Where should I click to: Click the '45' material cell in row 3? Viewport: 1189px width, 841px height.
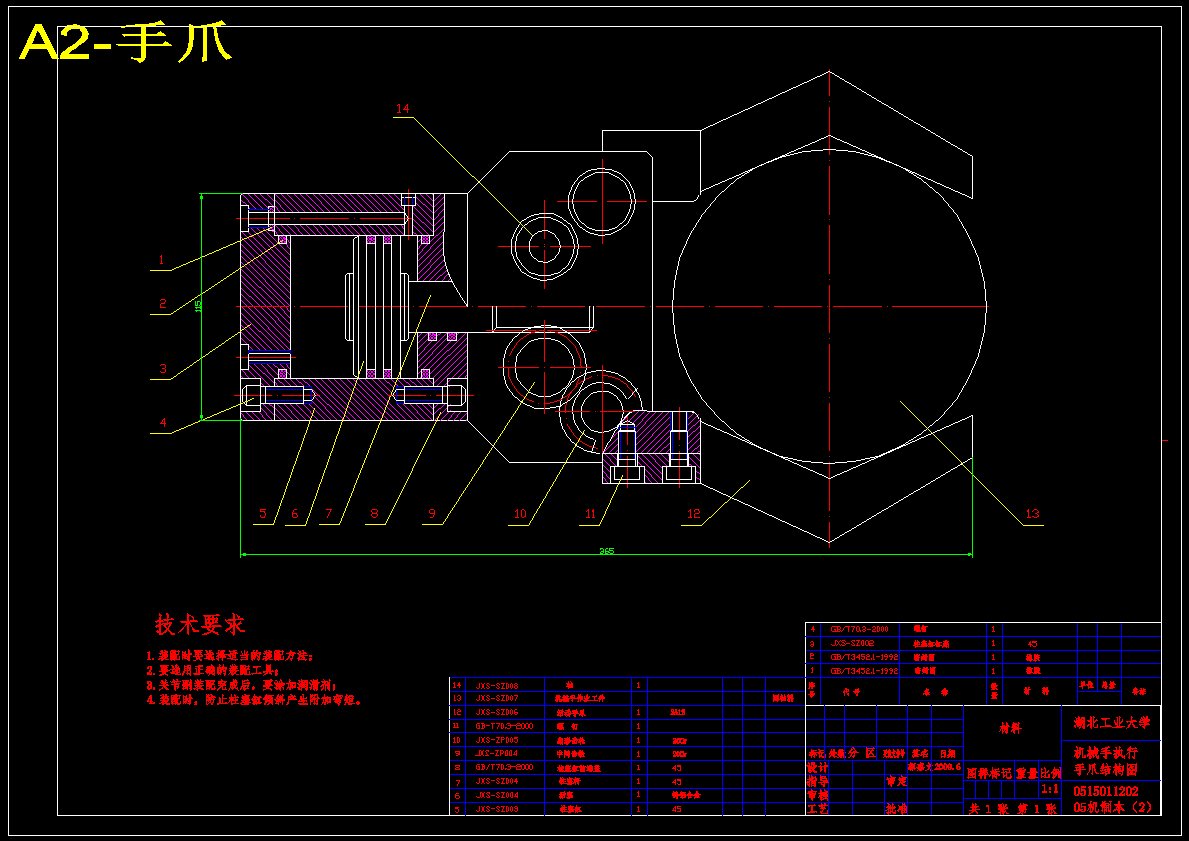1032,644
